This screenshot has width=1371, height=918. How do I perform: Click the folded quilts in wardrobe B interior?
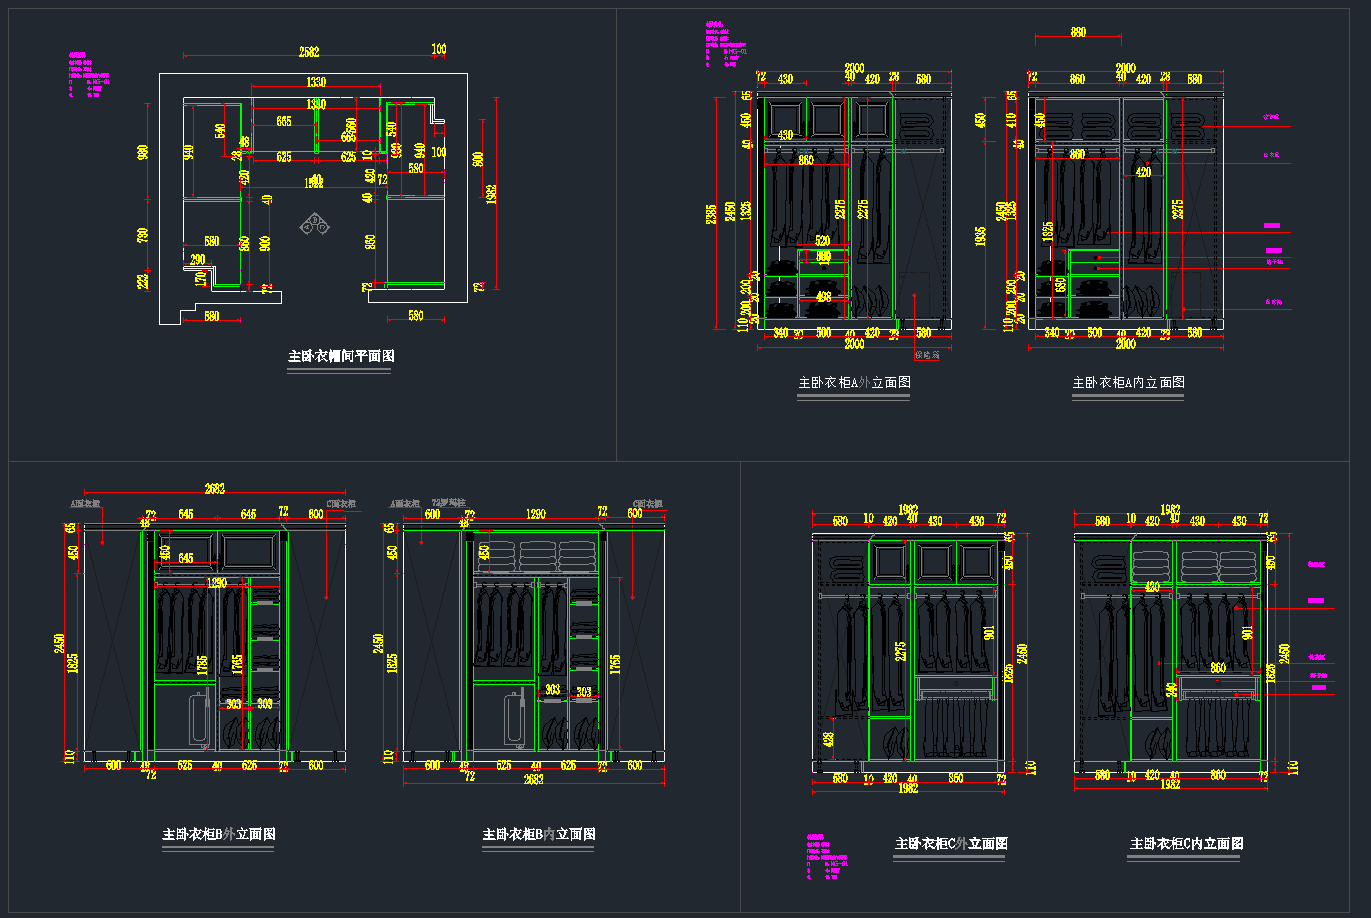pos(537,556)
